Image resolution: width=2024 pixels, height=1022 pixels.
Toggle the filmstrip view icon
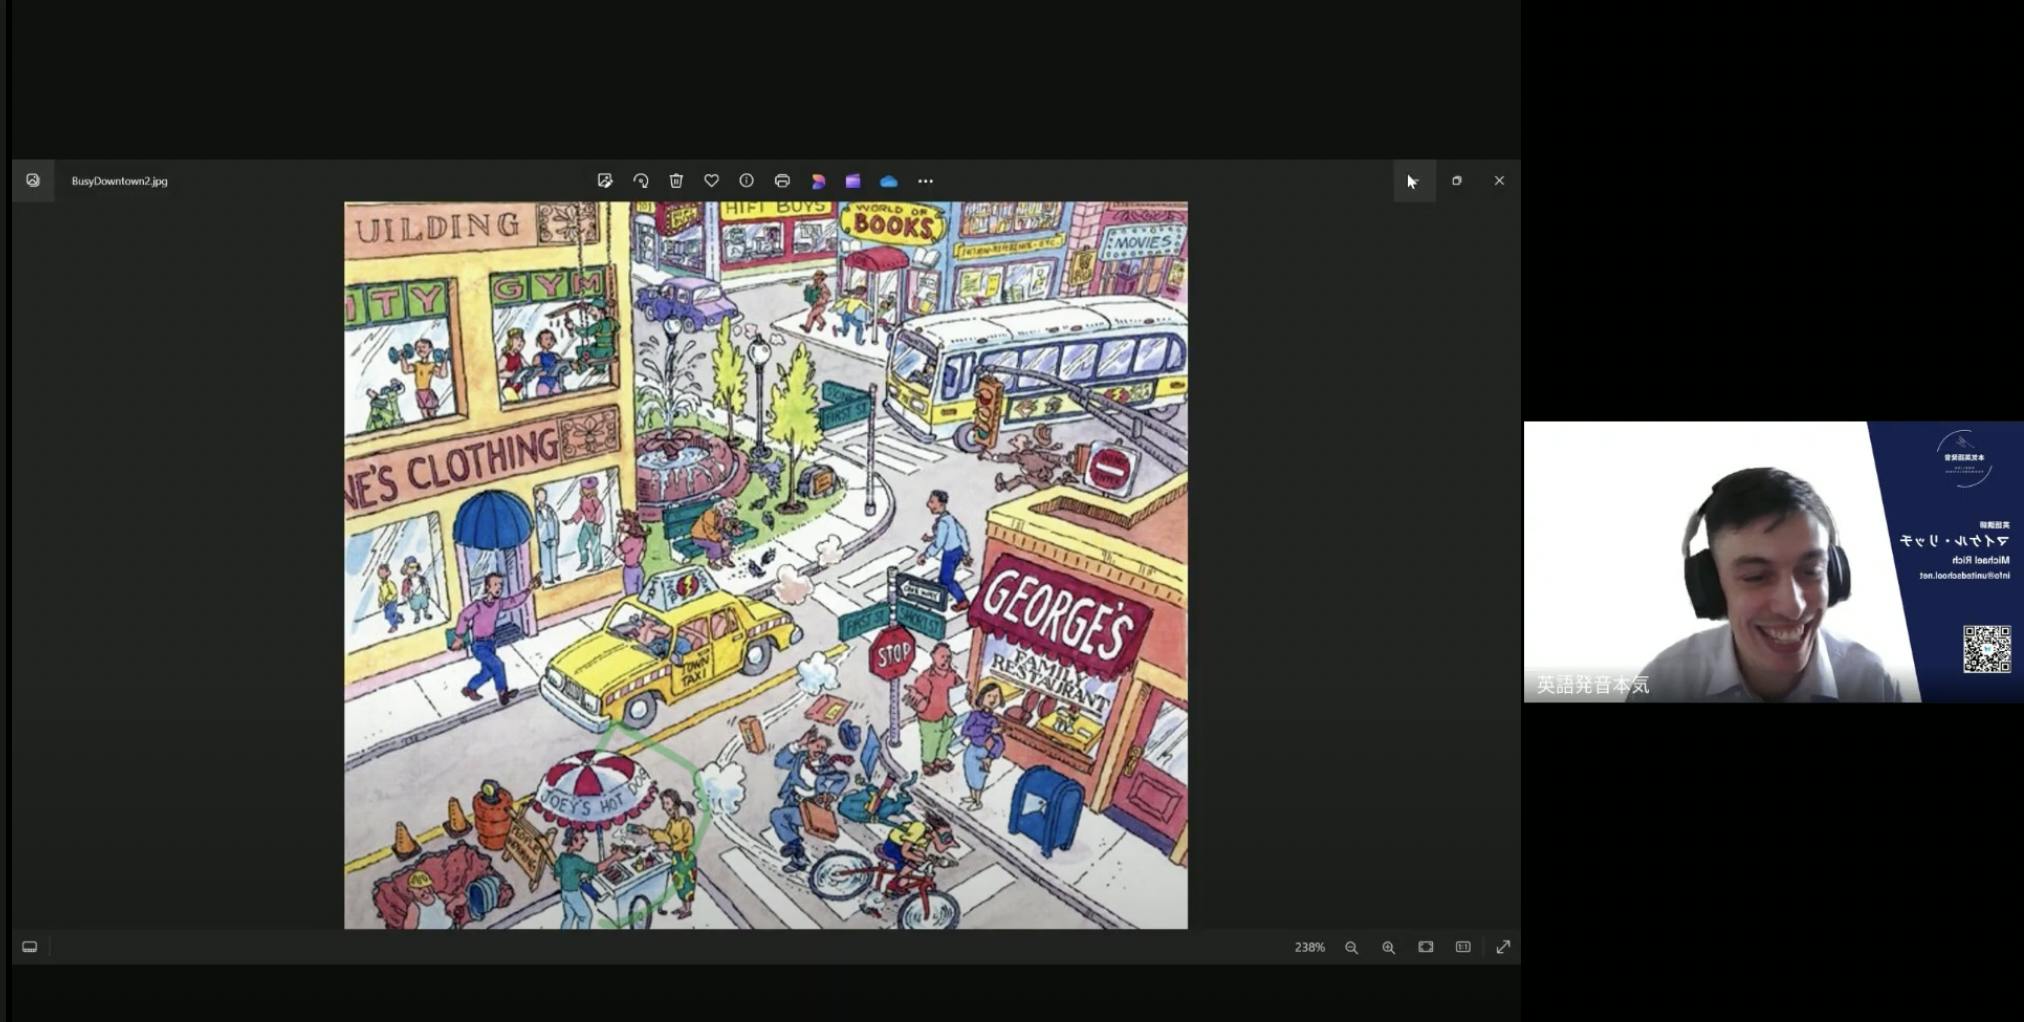point(30,947)
